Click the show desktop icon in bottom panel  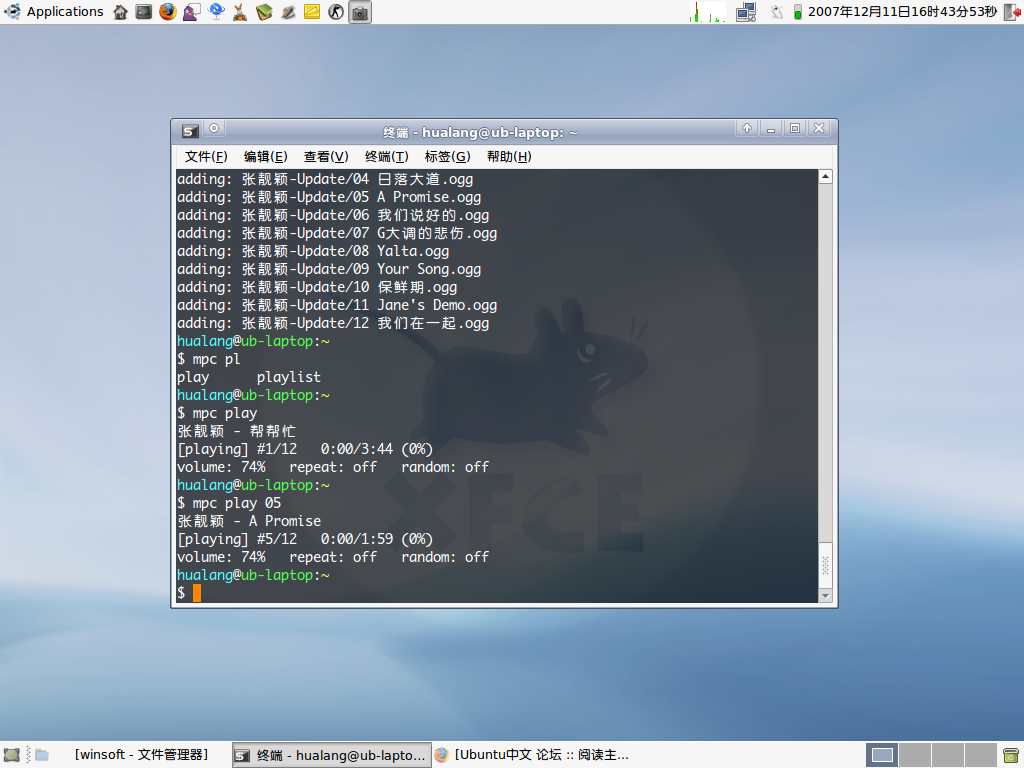(x=12, y=755)
